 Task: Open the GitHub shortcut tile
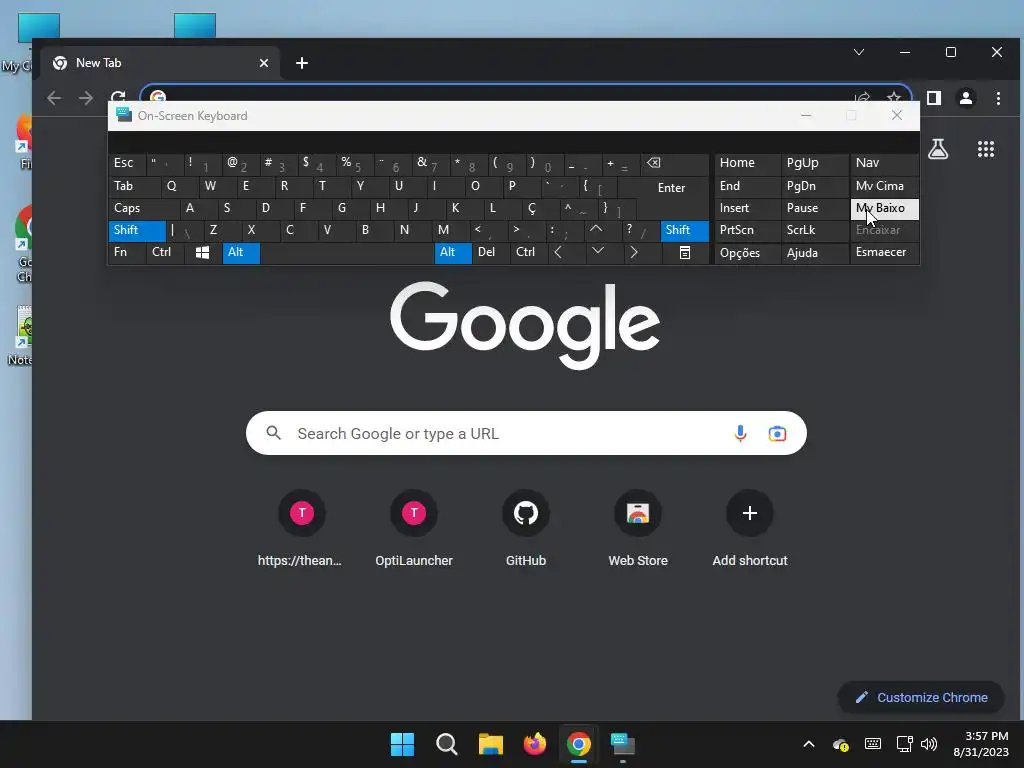526,529
